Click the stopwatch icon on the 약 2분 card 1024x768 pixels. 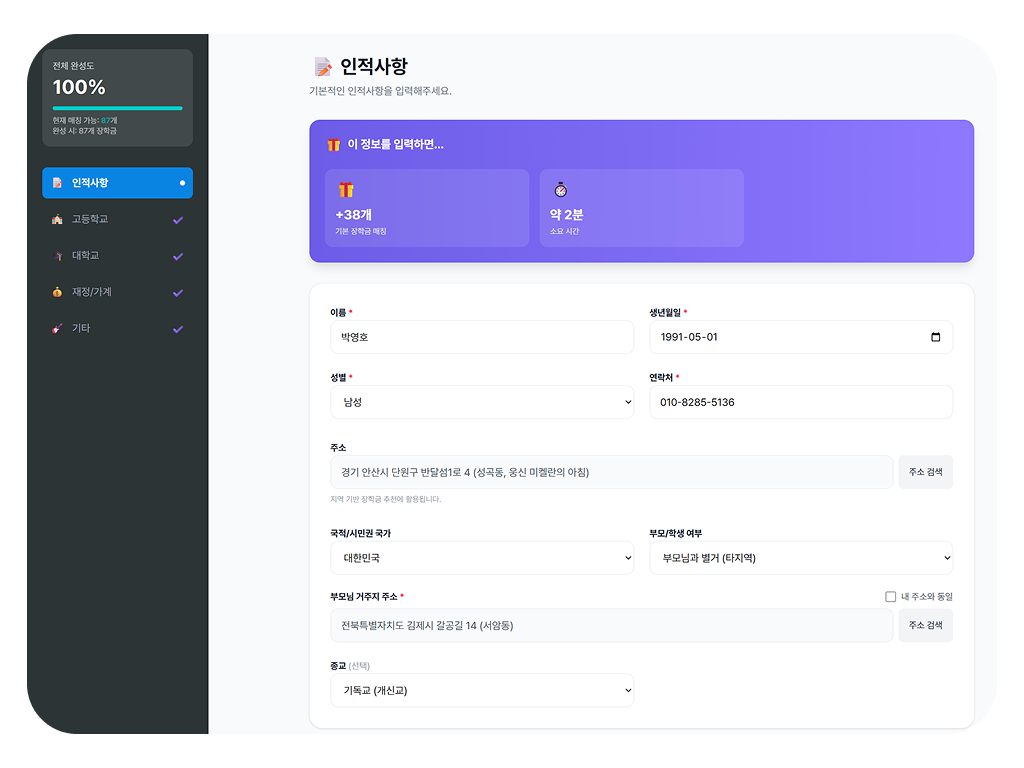click(560, 186)
